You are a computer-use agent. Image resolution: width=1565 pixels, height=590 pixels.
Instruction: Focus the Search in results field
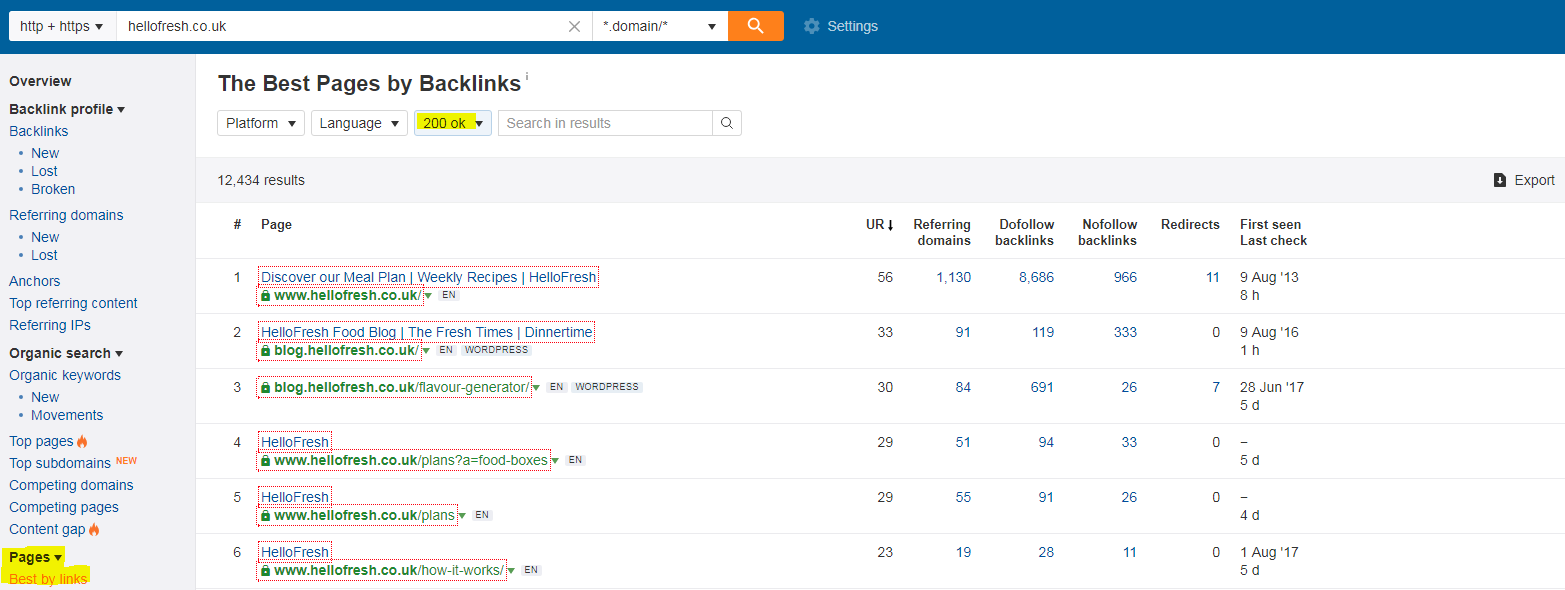pyautogui.click(x=605, y=123)
